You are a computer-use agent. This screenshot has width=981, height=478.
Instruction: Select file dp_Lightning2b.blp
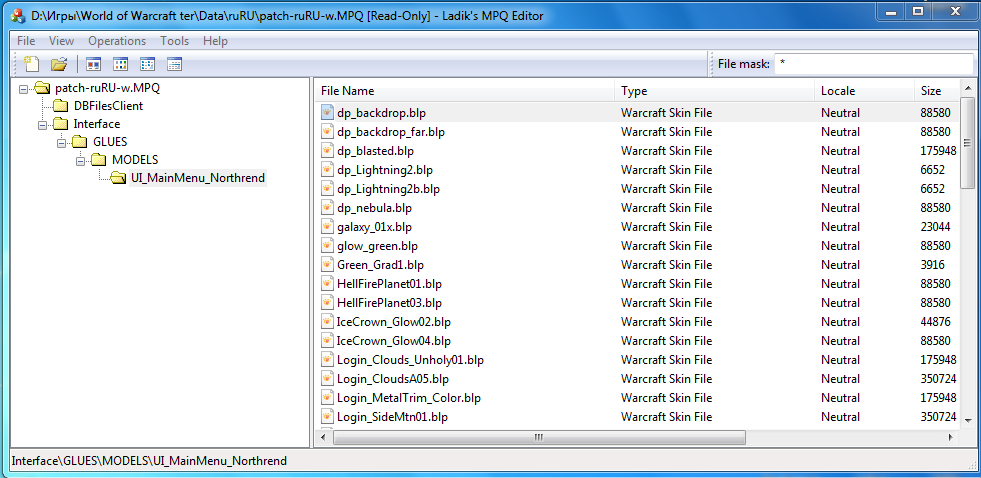(x=388, y=189)
